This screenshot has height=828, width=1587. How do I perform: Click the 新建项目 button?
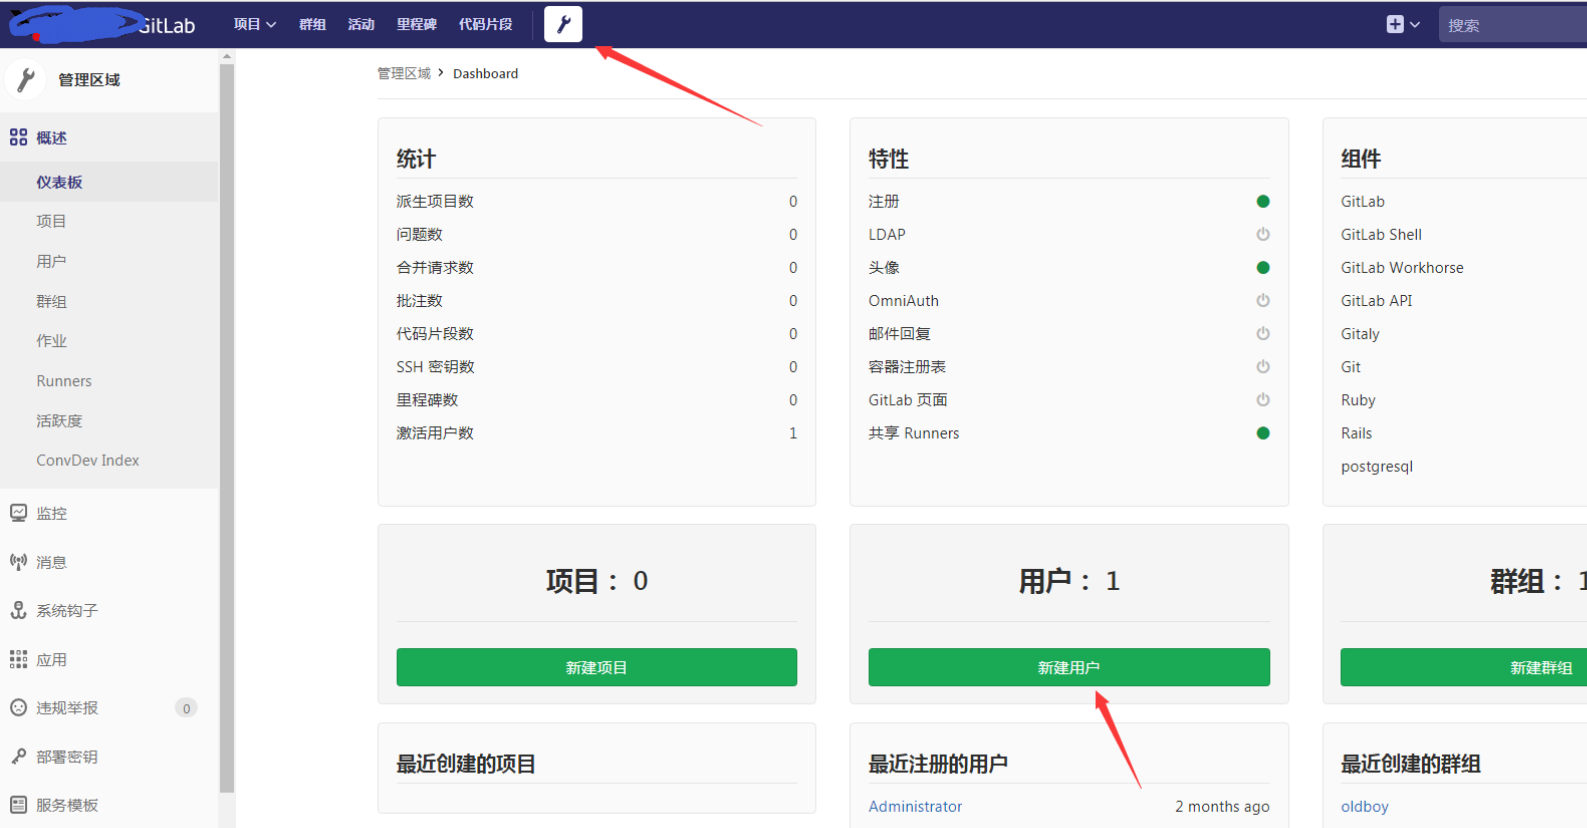(596, 667)
